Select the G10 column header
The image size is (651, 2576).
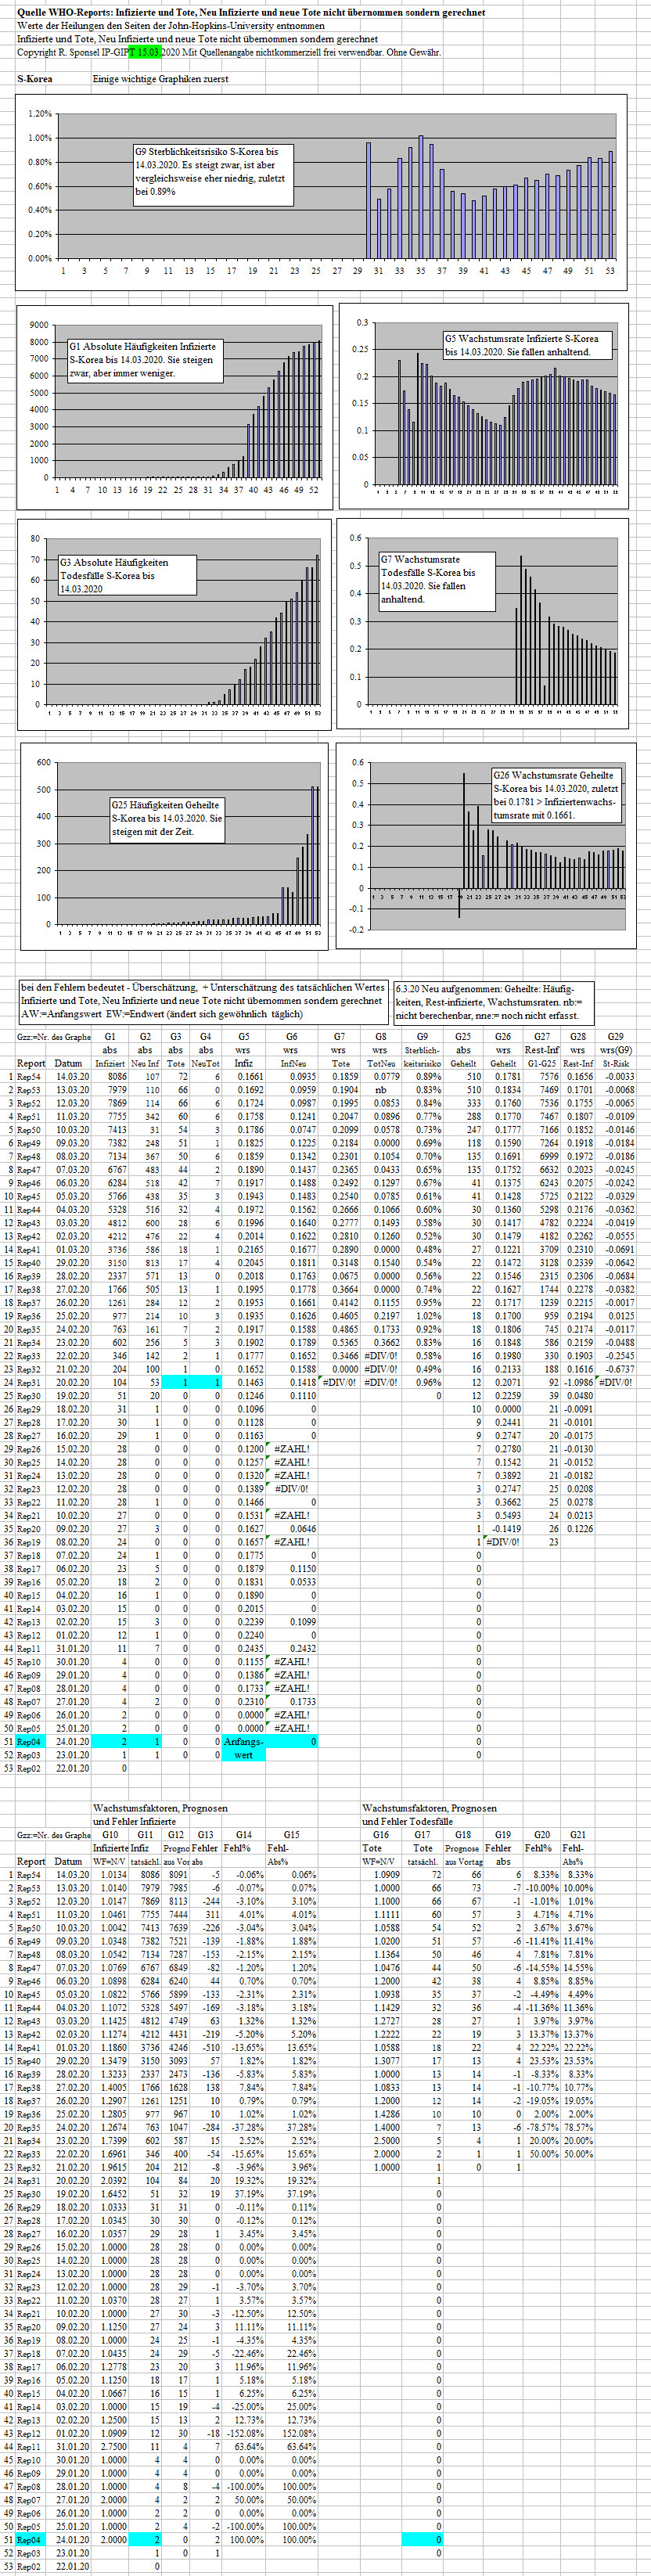coord(110,1834)
